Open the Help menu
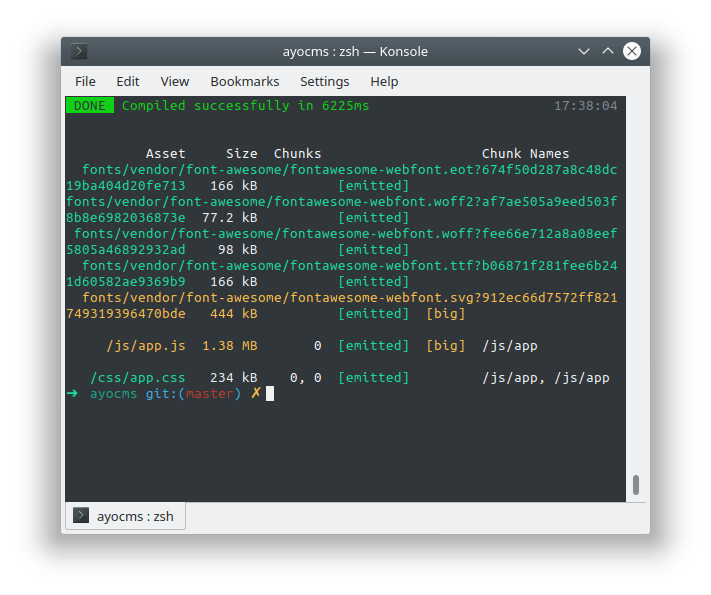 click(x=384, y=81)
